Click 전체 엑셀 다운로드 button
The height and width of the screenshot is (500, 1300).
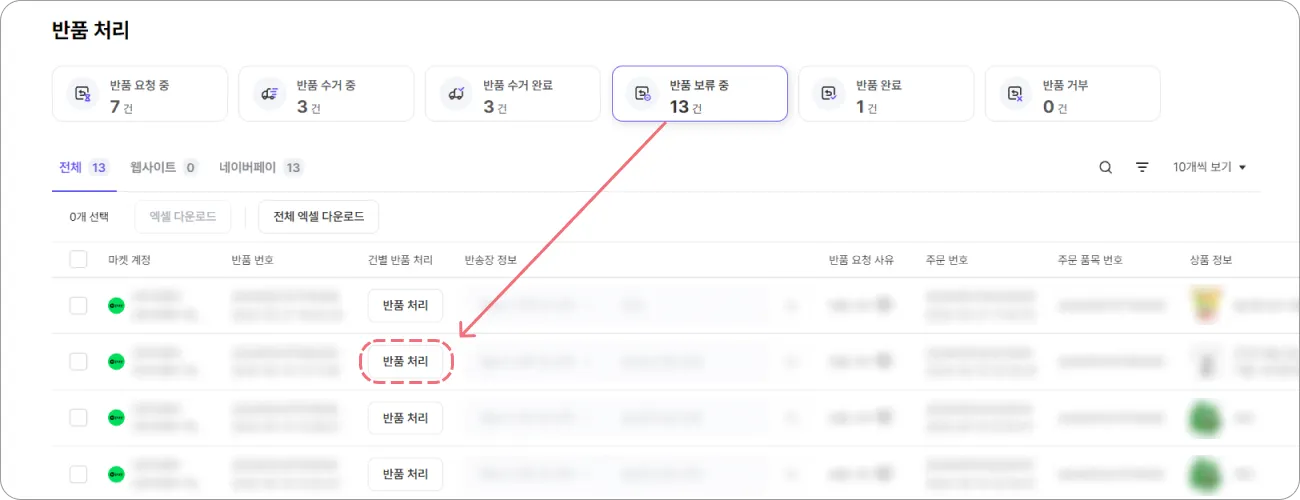(x=318, y=216)
